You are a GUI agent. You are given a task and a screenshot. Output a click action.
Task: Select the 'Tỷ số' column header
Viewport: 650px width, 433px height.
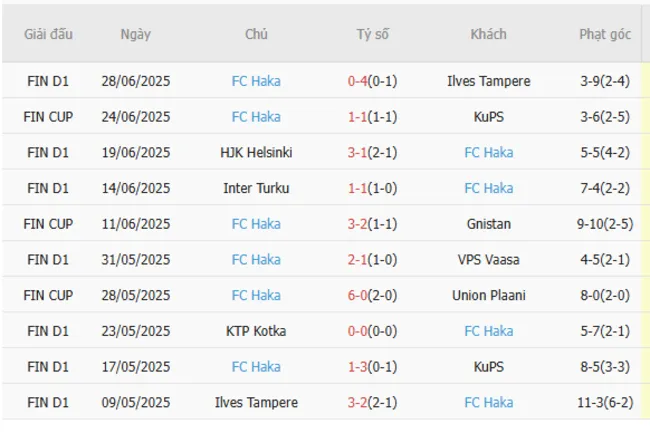pyautogui.click(x=372, y=34)
